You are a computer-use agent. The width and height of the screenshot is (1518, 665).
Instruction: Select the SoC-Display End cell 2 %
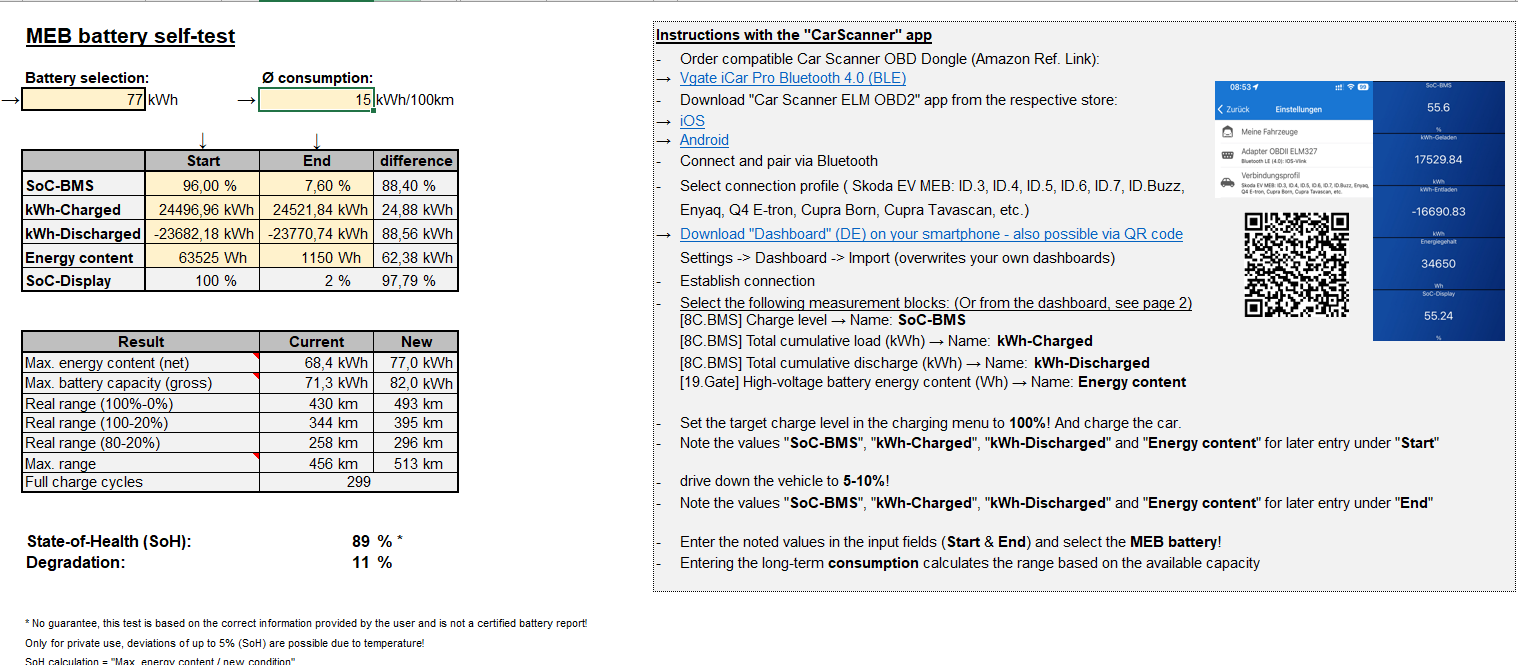click(316, 281)
